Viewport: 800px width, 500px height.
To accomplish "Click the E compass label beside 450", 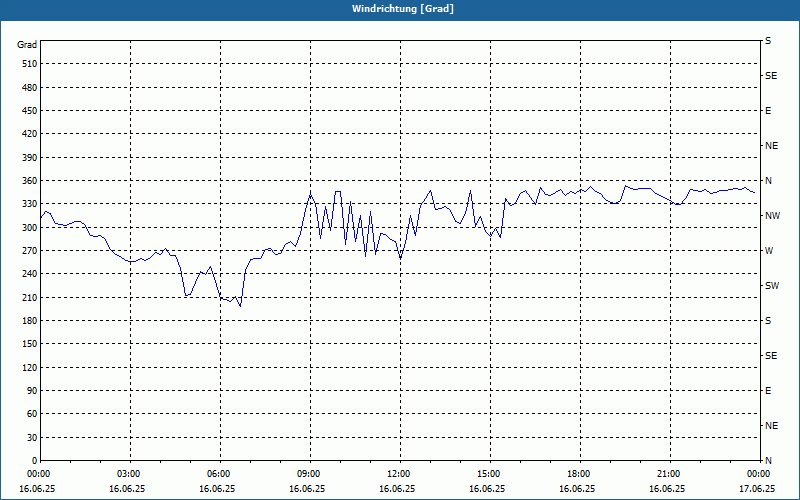I will (768, 111).
